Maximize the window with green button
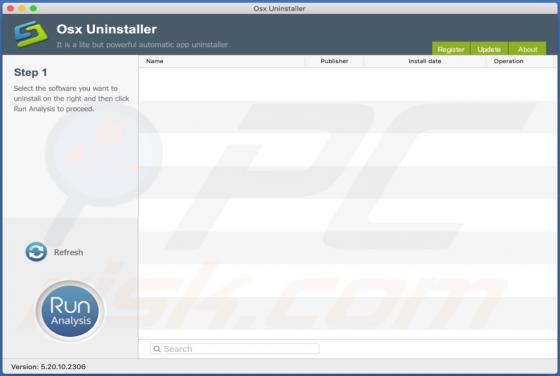This screenshot has width=560, height=376. (33, 8)
